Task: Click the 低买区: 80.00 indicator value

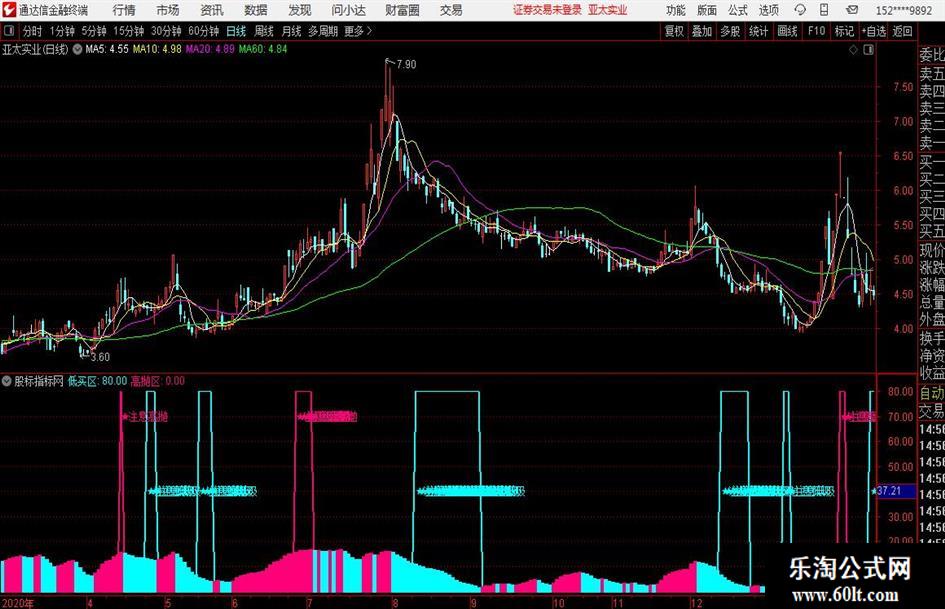Action: point(97,381)
